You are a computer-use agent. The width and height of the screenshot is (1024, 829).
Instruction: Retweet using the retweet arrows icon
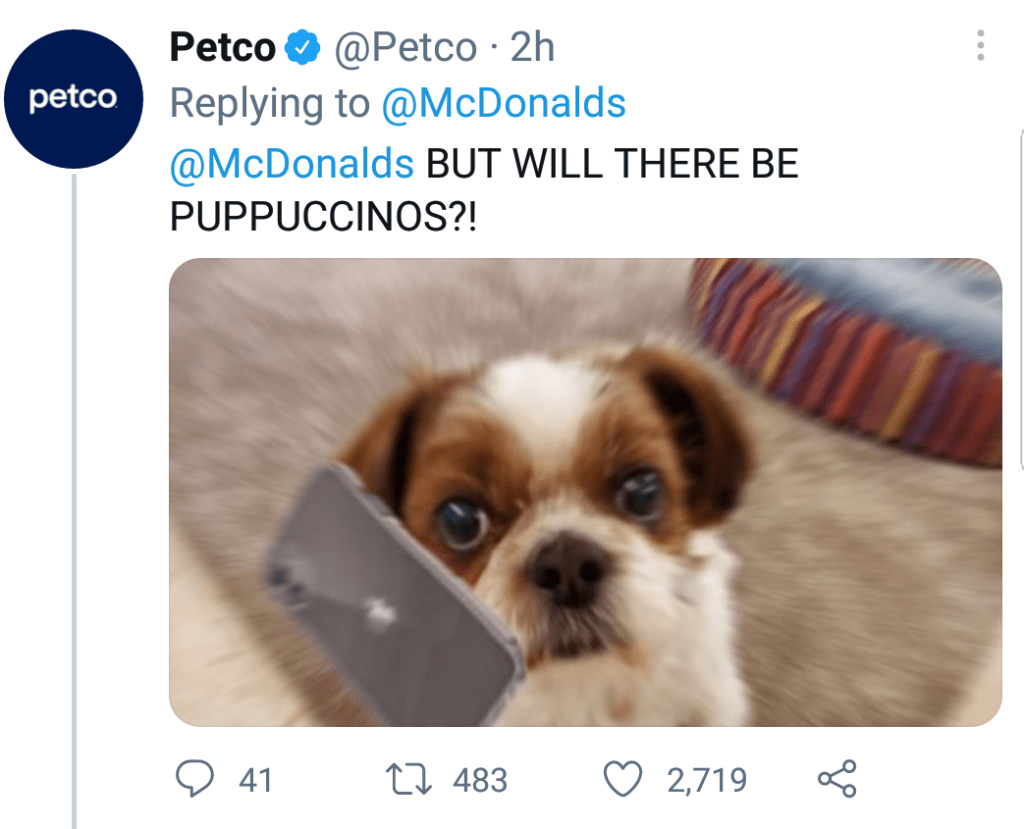pyautogui.click(x=409, y=780)
